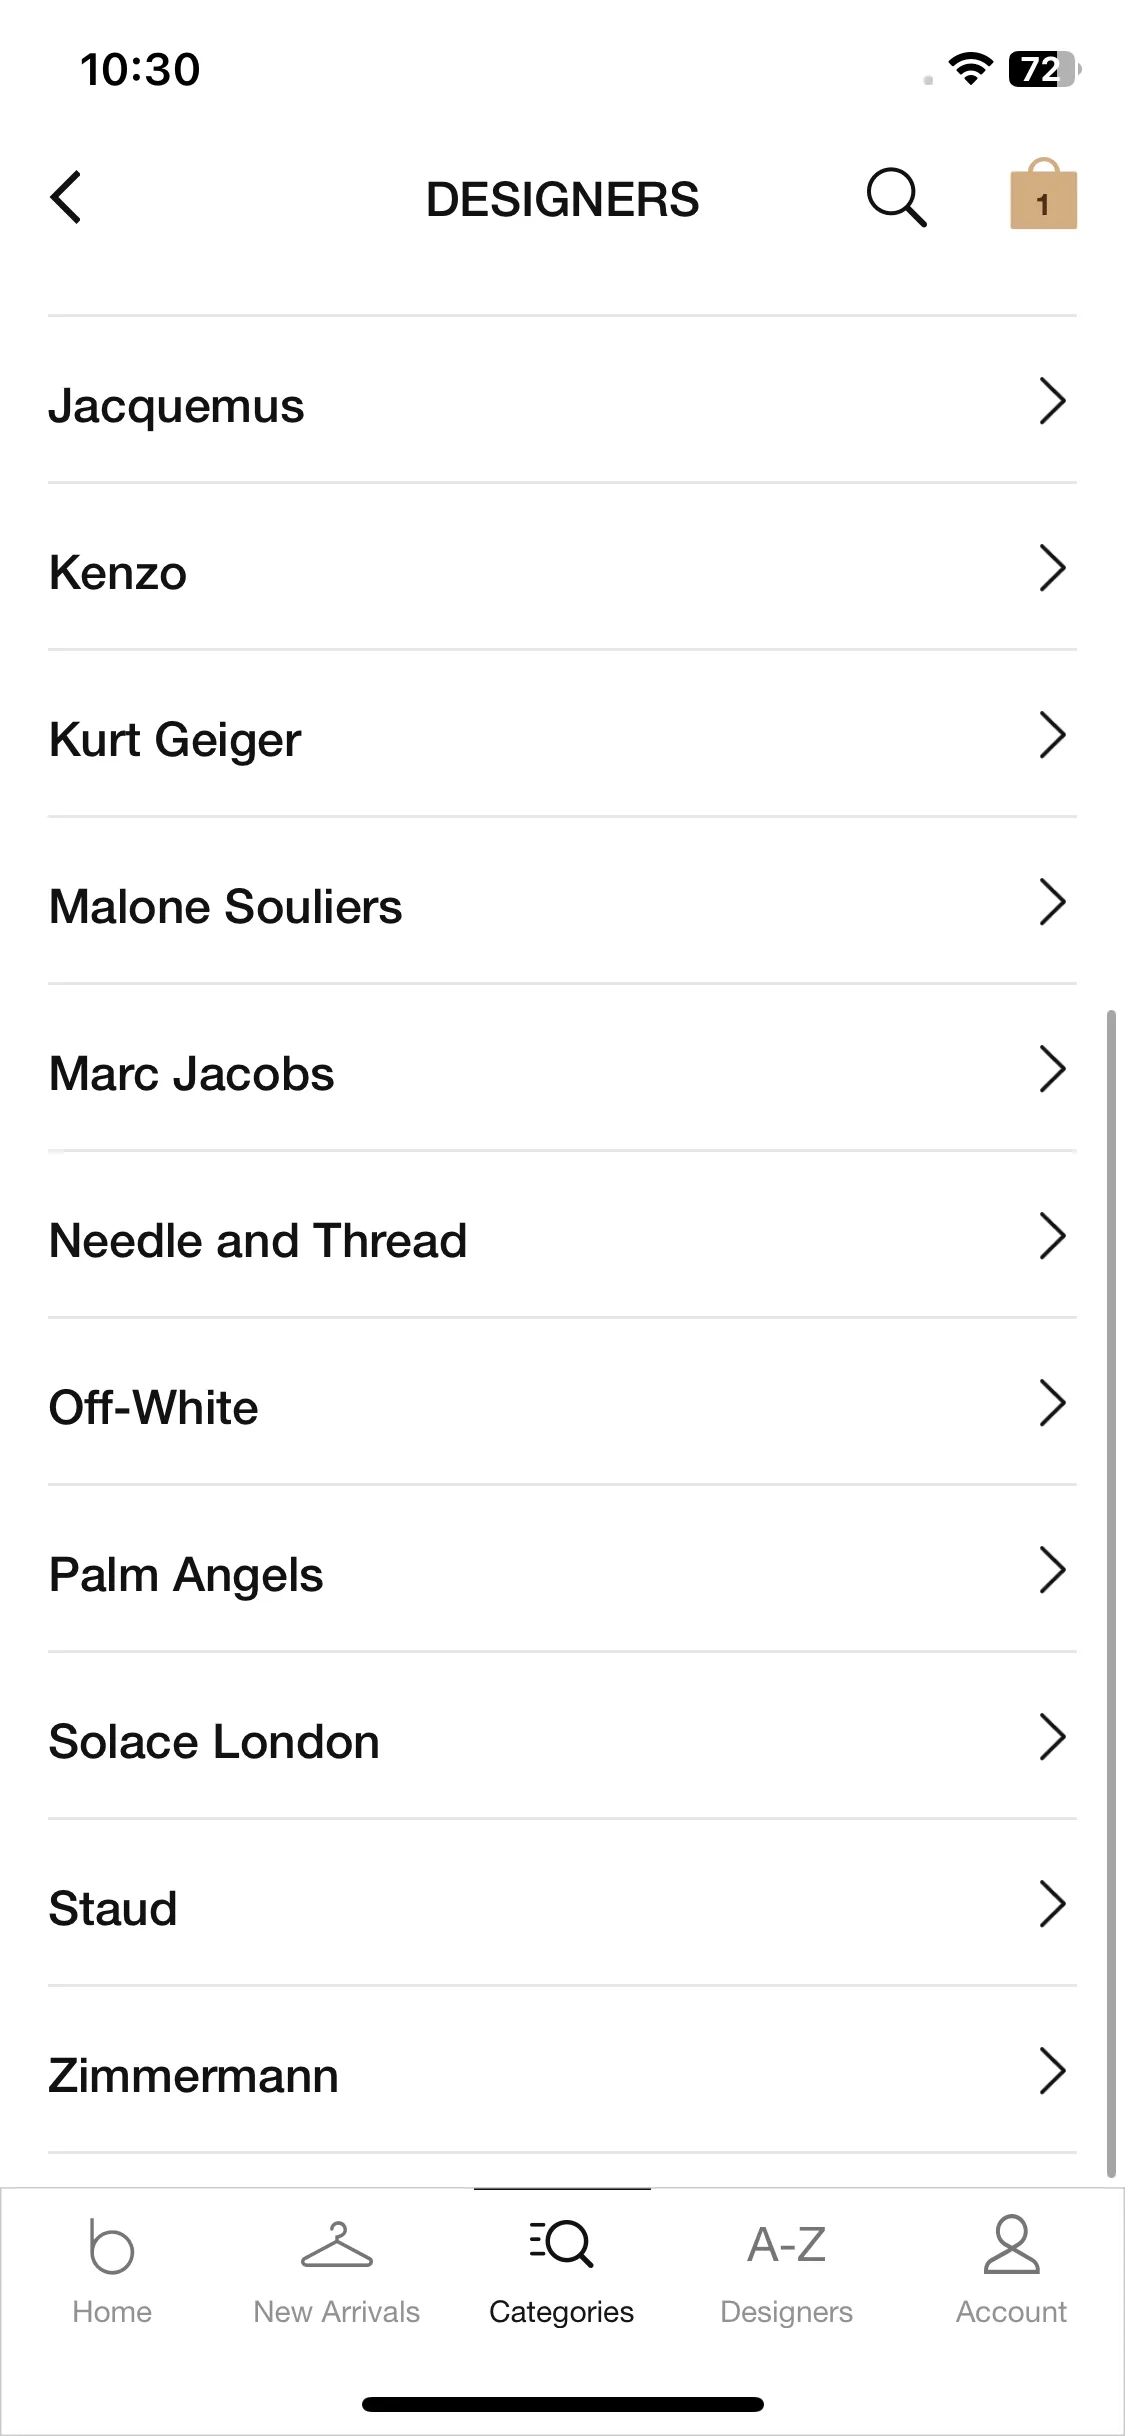This screenshot has width=1125, height=2436.
Task: Expand the Kurt Geiger chevron
Action: (x=1052, y=735)
